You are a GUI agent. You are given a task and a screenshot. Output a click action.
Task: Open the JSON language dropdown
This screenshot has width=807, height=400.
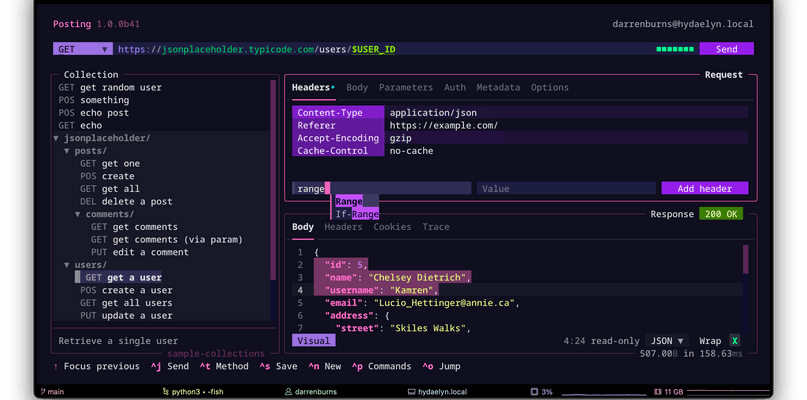tap(669, 340)
